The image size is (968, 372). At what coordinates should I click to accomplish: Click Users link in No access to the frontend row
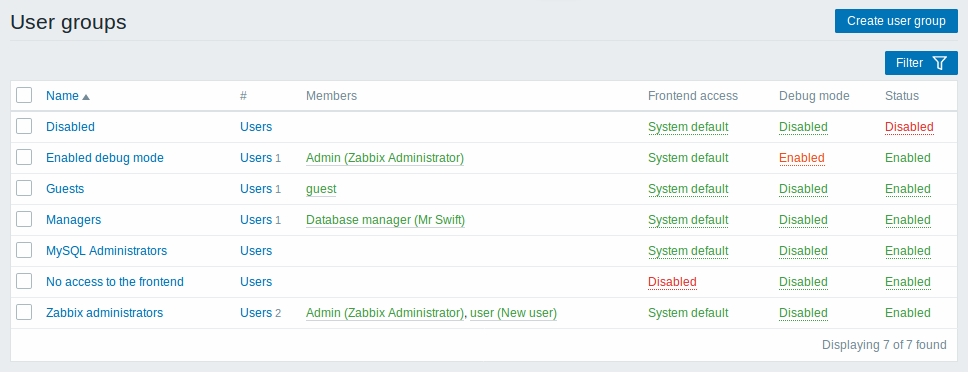(256, 281)
